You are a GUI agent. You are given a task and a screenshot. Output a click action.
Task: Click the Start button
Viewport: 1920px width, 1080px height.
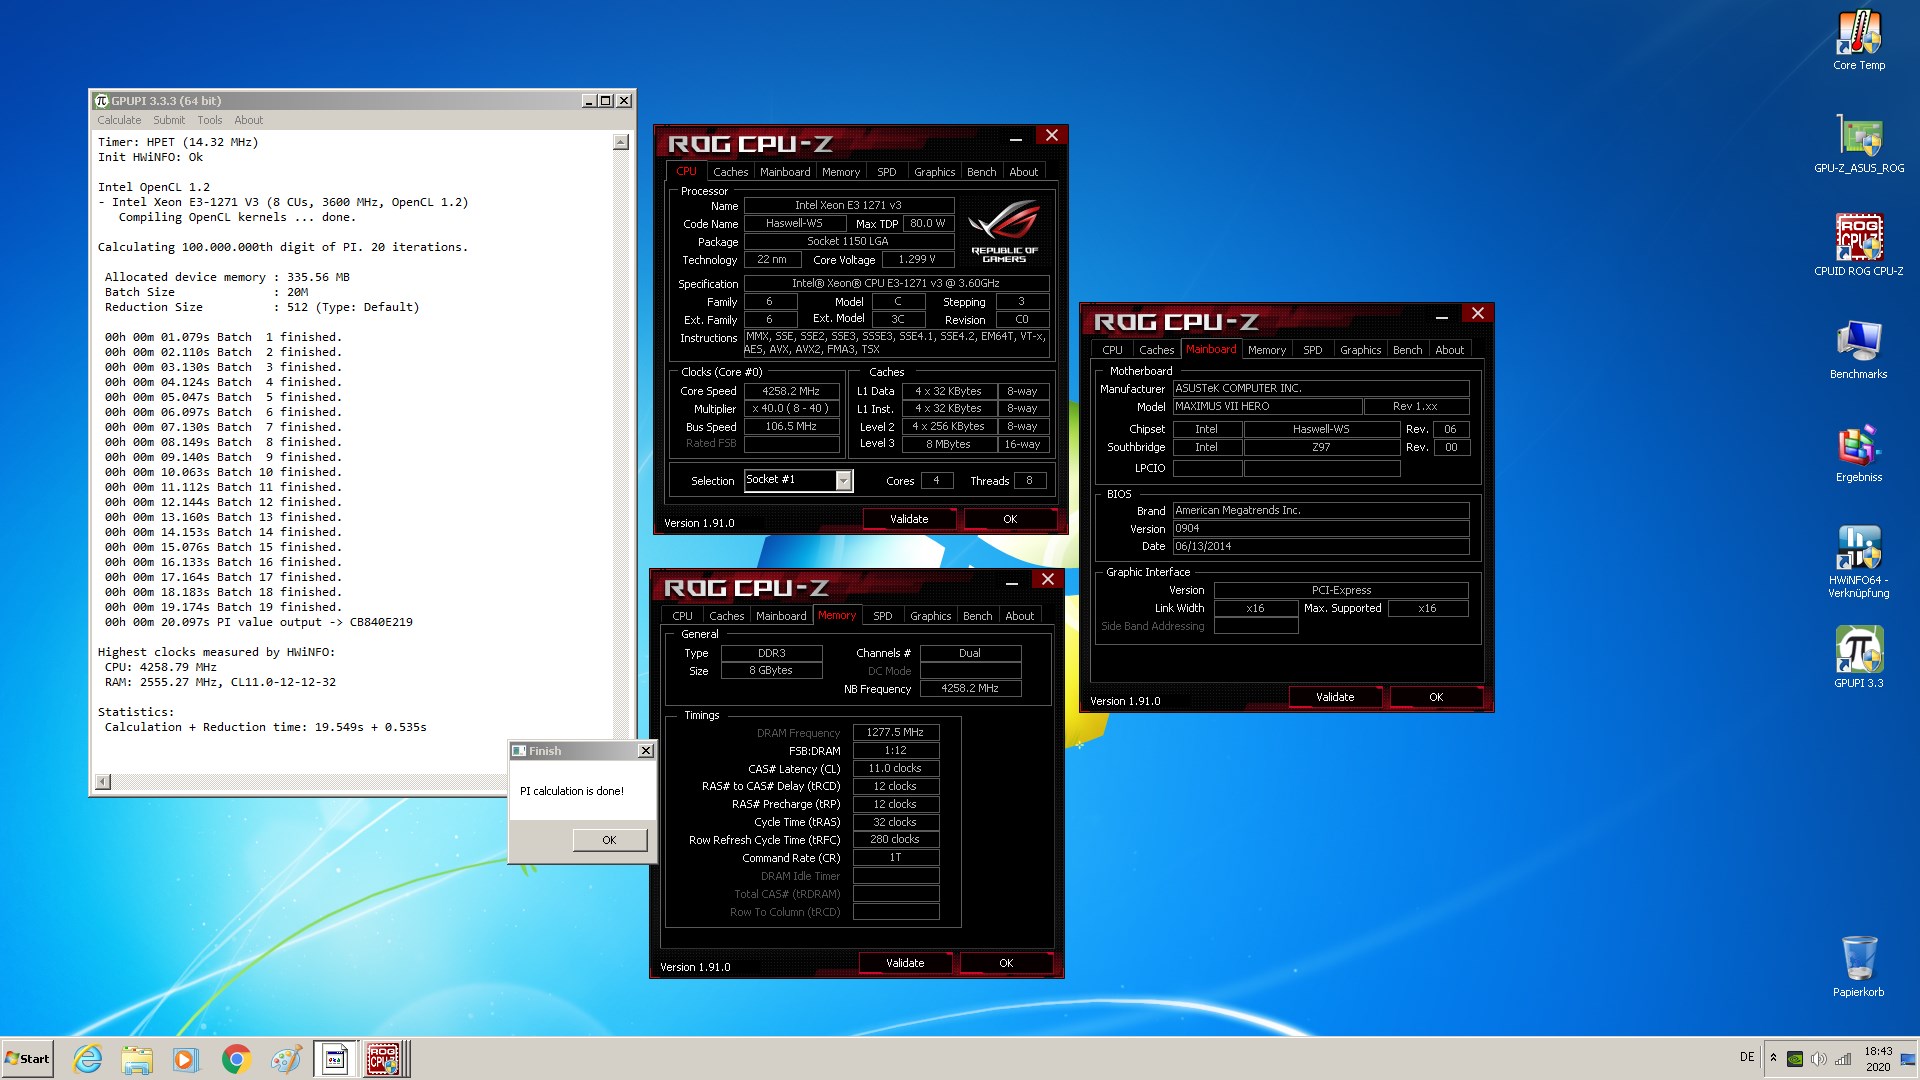point(27,1059)
